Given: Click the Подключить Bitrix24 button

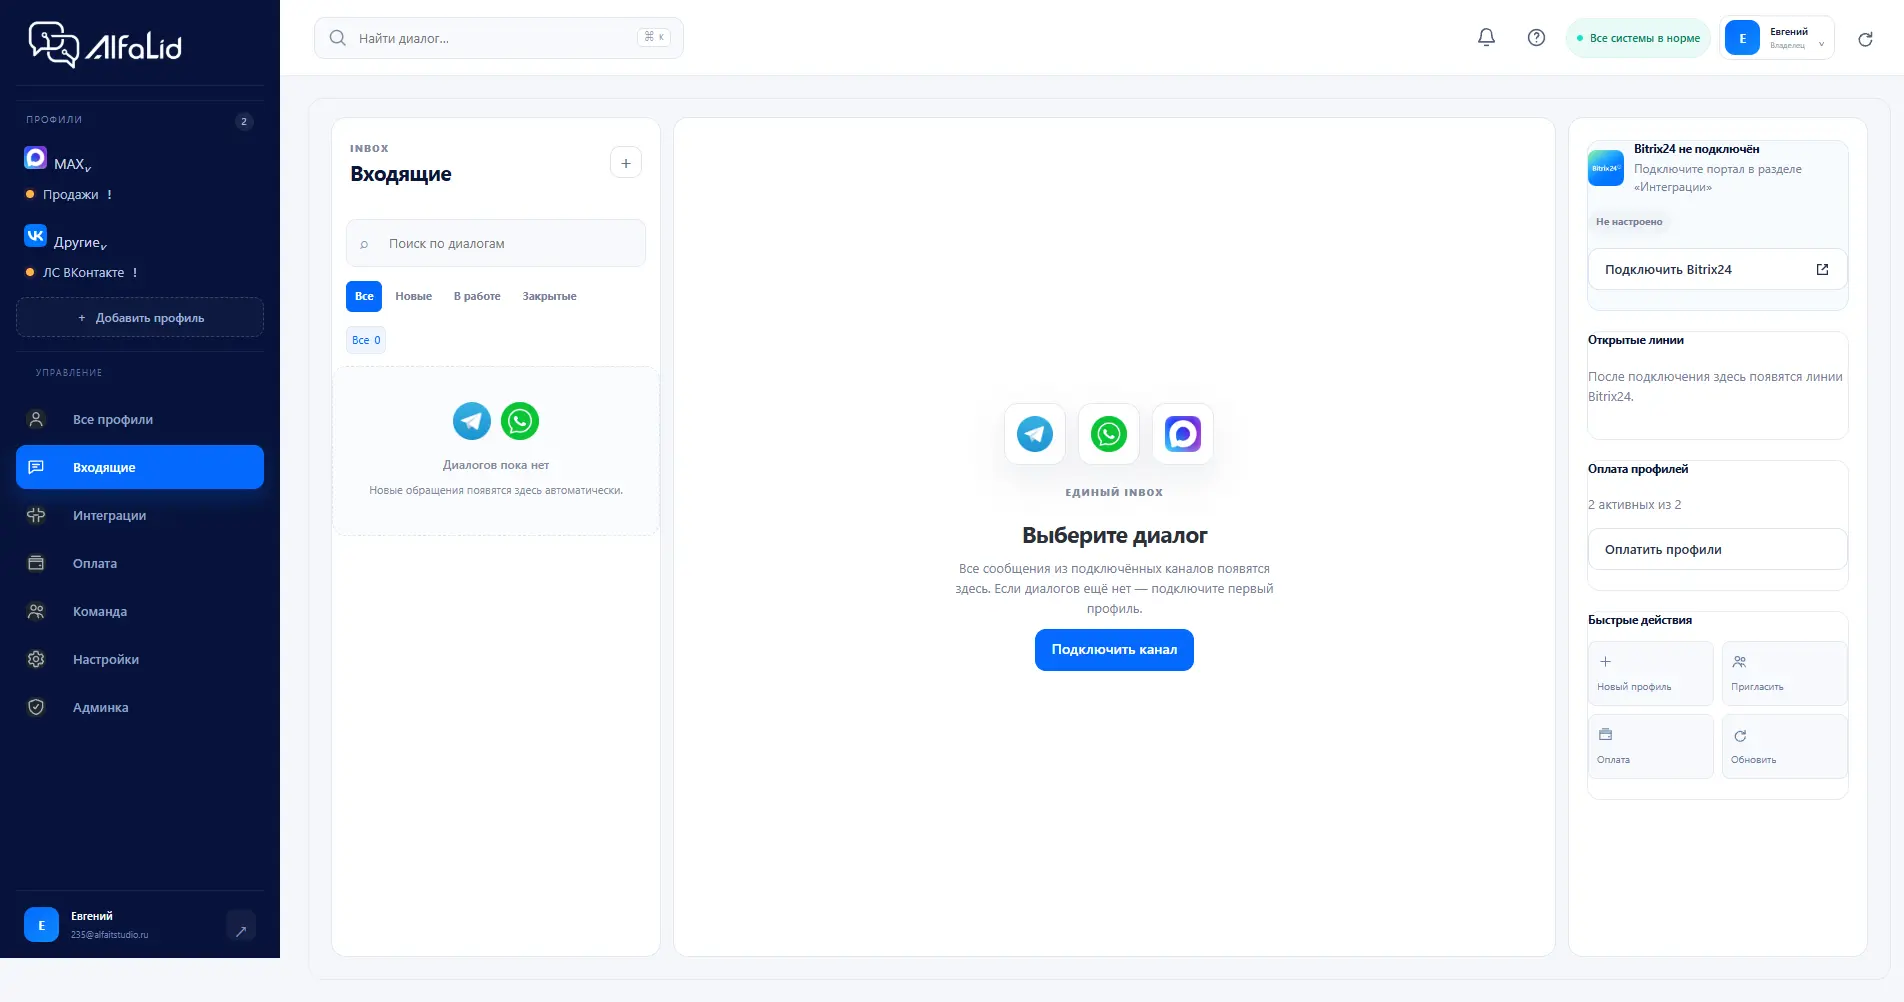Looking at the screenshot, I should point(1718,269).
